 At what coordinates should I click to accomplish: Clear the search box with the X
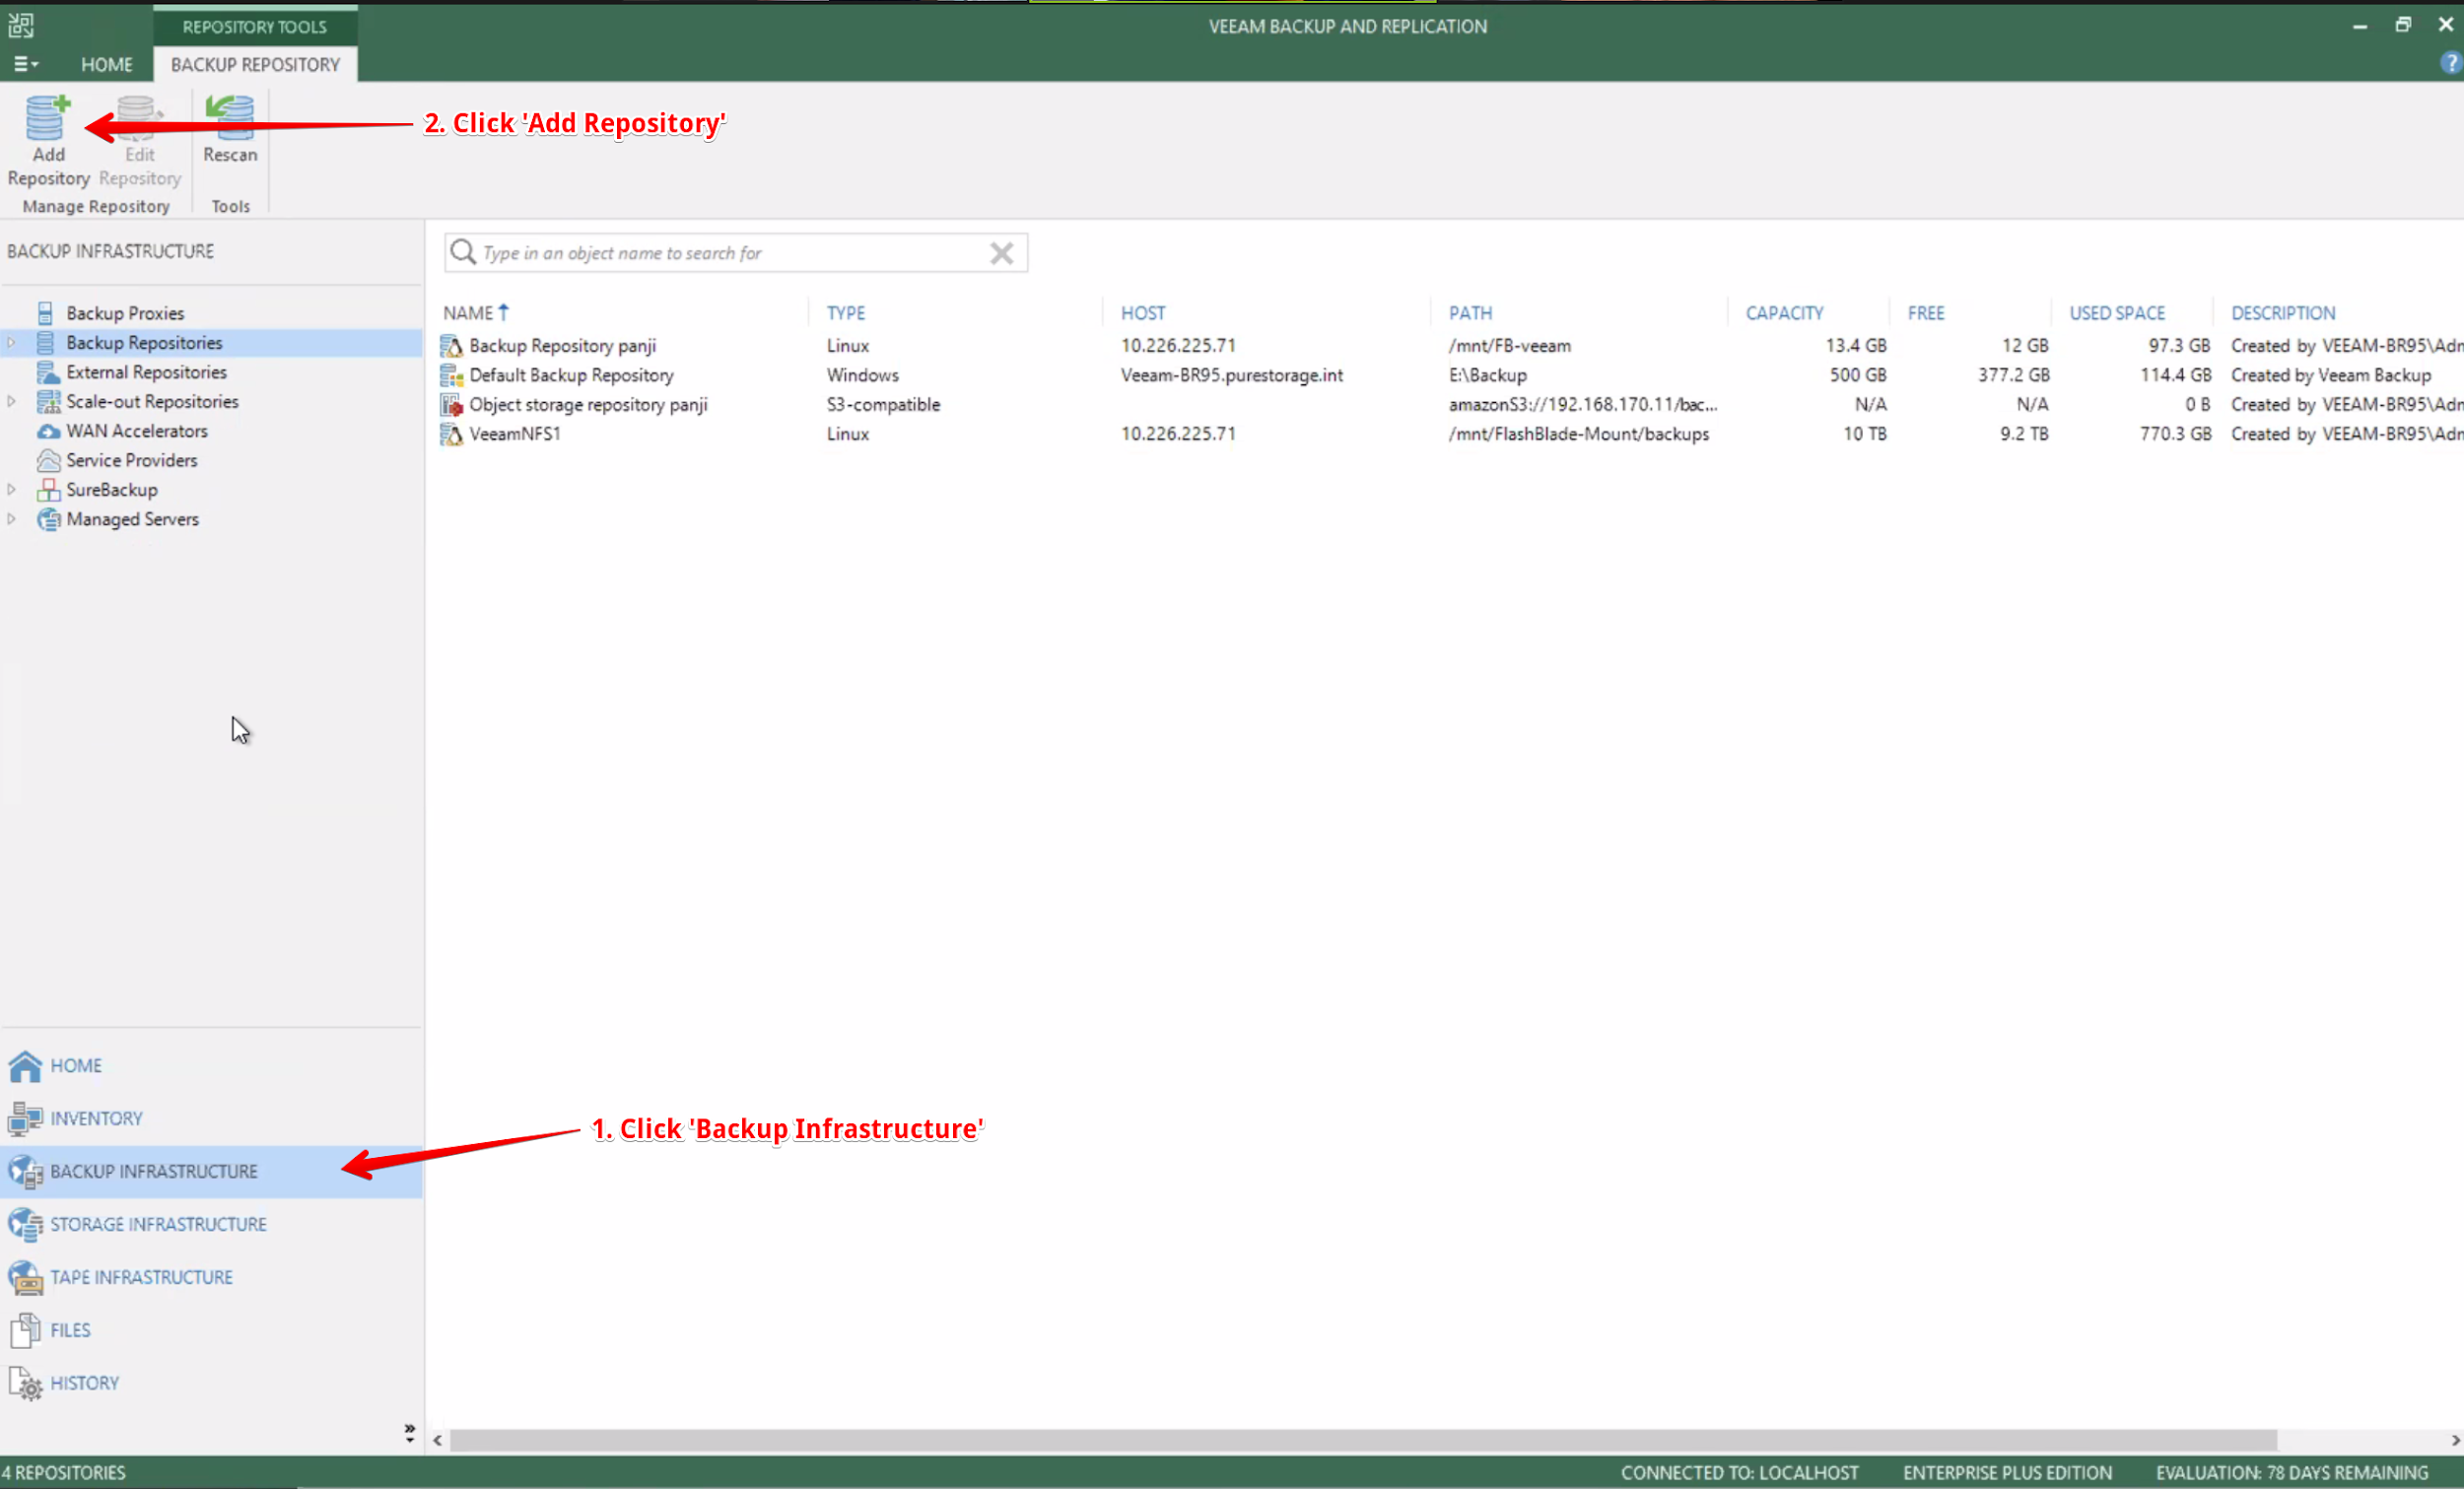(x=1002, y=253)
